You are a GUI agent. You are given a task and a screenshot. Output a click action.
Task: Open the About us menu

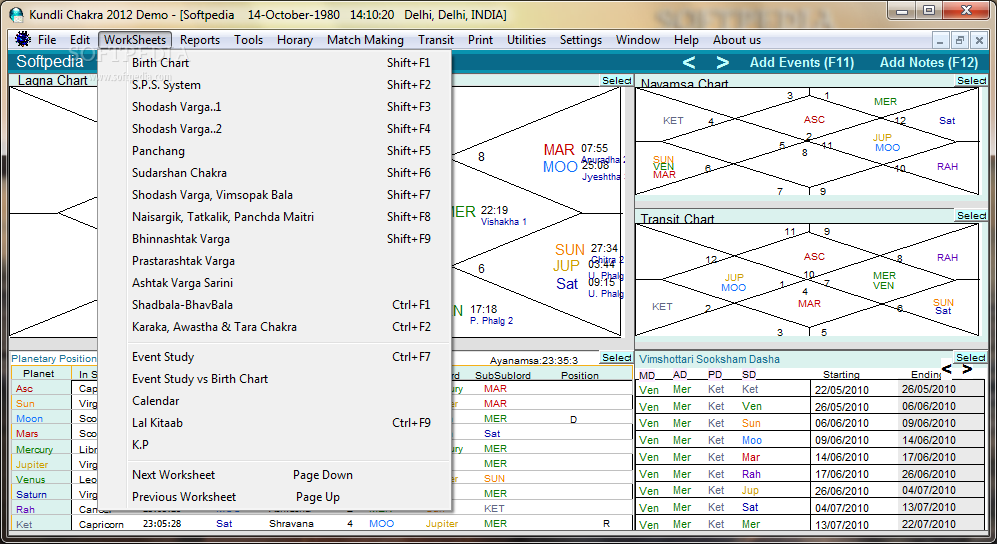(x=736, y=39)
